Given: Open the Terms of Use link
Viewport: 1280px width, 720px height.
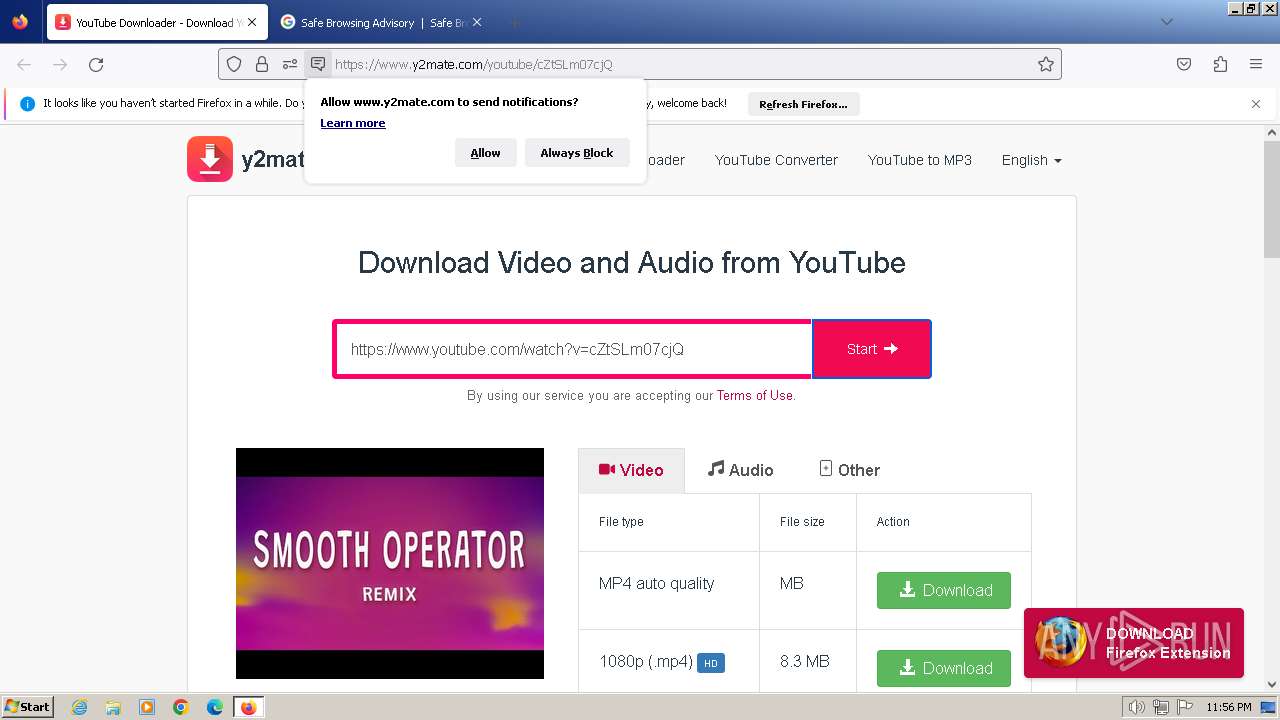Looking at the screenshot, I should tap(754, 395).
